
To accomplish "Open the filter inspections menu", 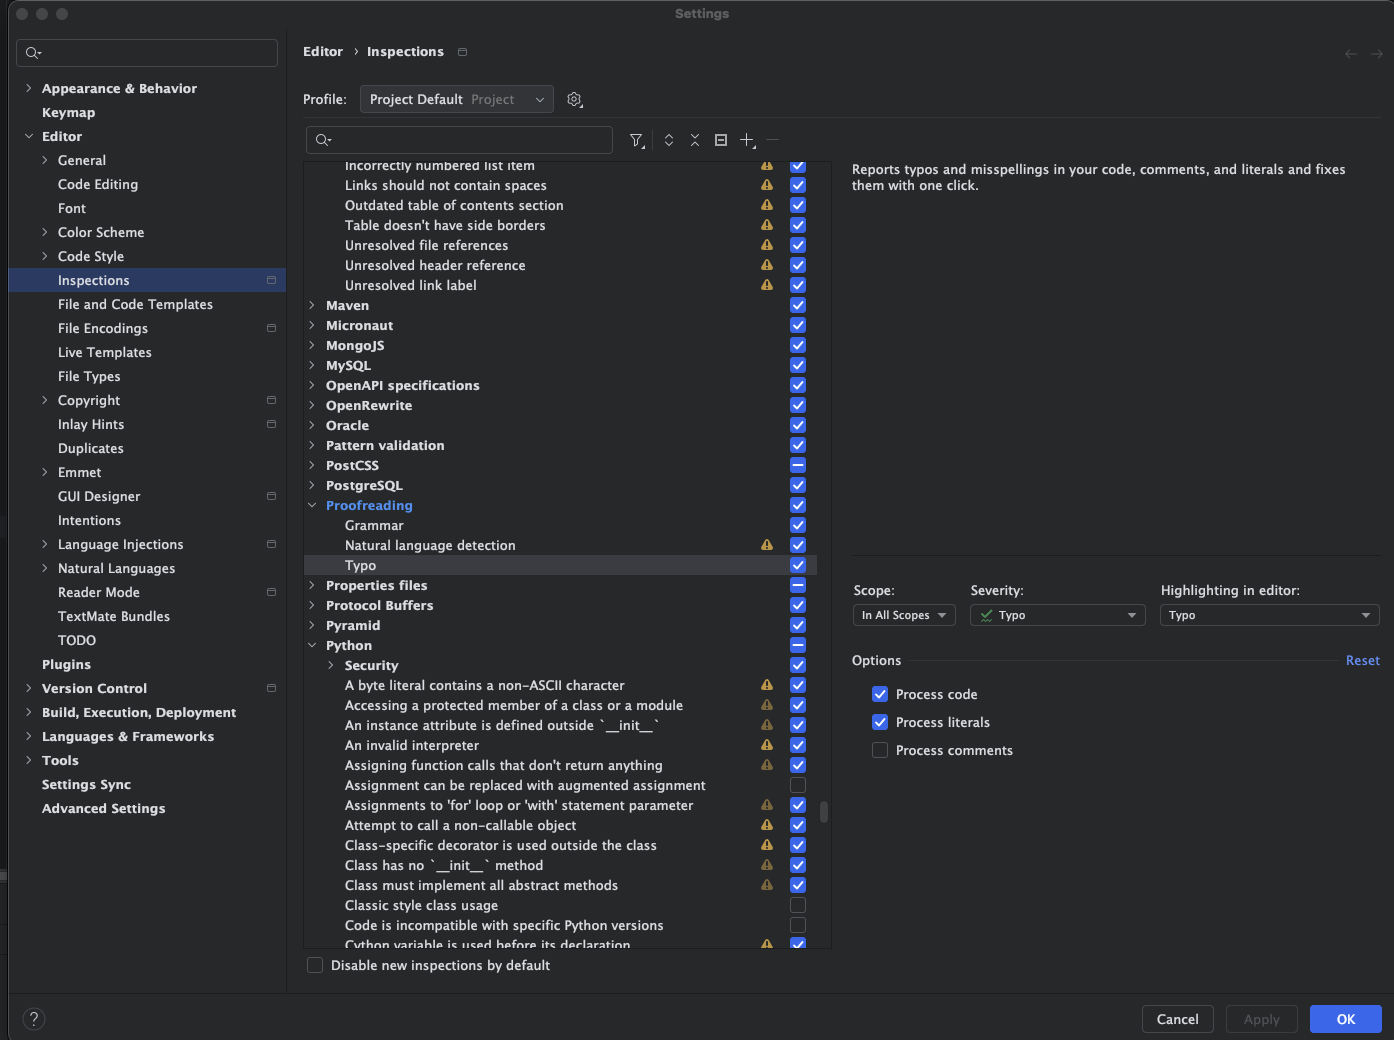I will (637, 140).
